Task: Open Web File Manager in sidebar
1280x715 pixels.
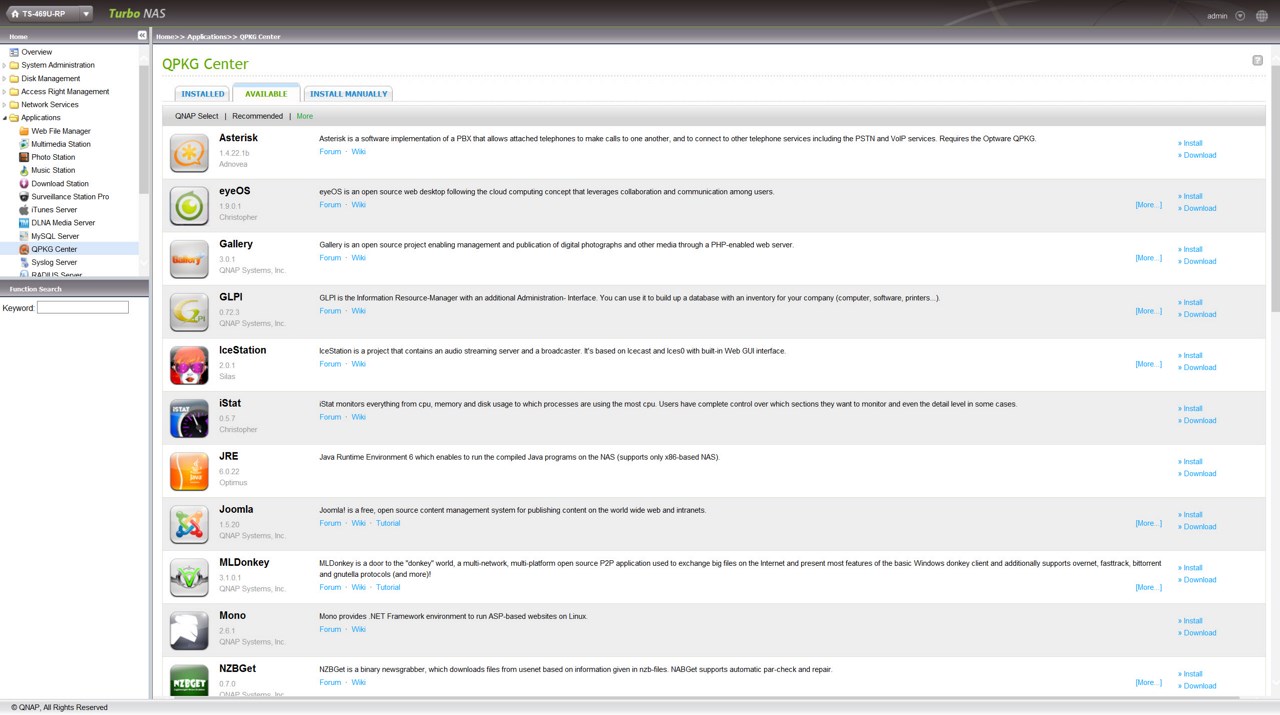Action: point(60,131)
